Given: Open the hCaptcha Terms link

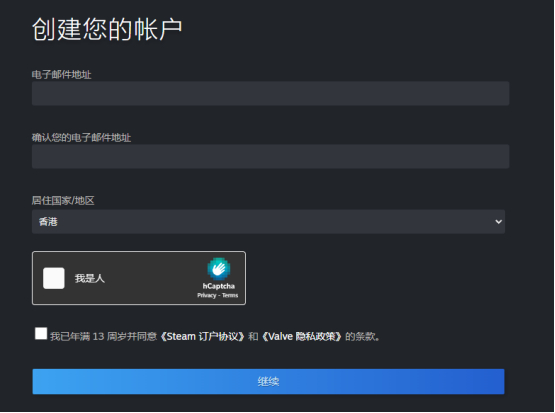Looking at the screenshot, I should coord(230,296).
